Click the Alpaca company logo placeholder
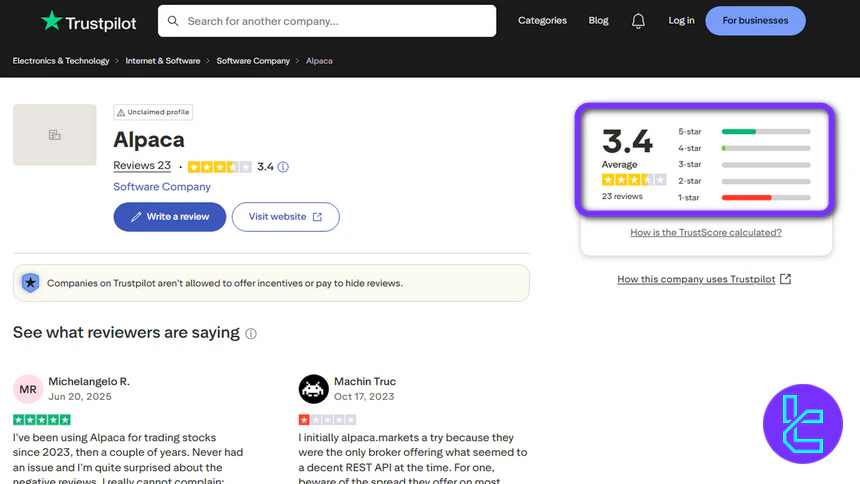 [x=55, y=135]
